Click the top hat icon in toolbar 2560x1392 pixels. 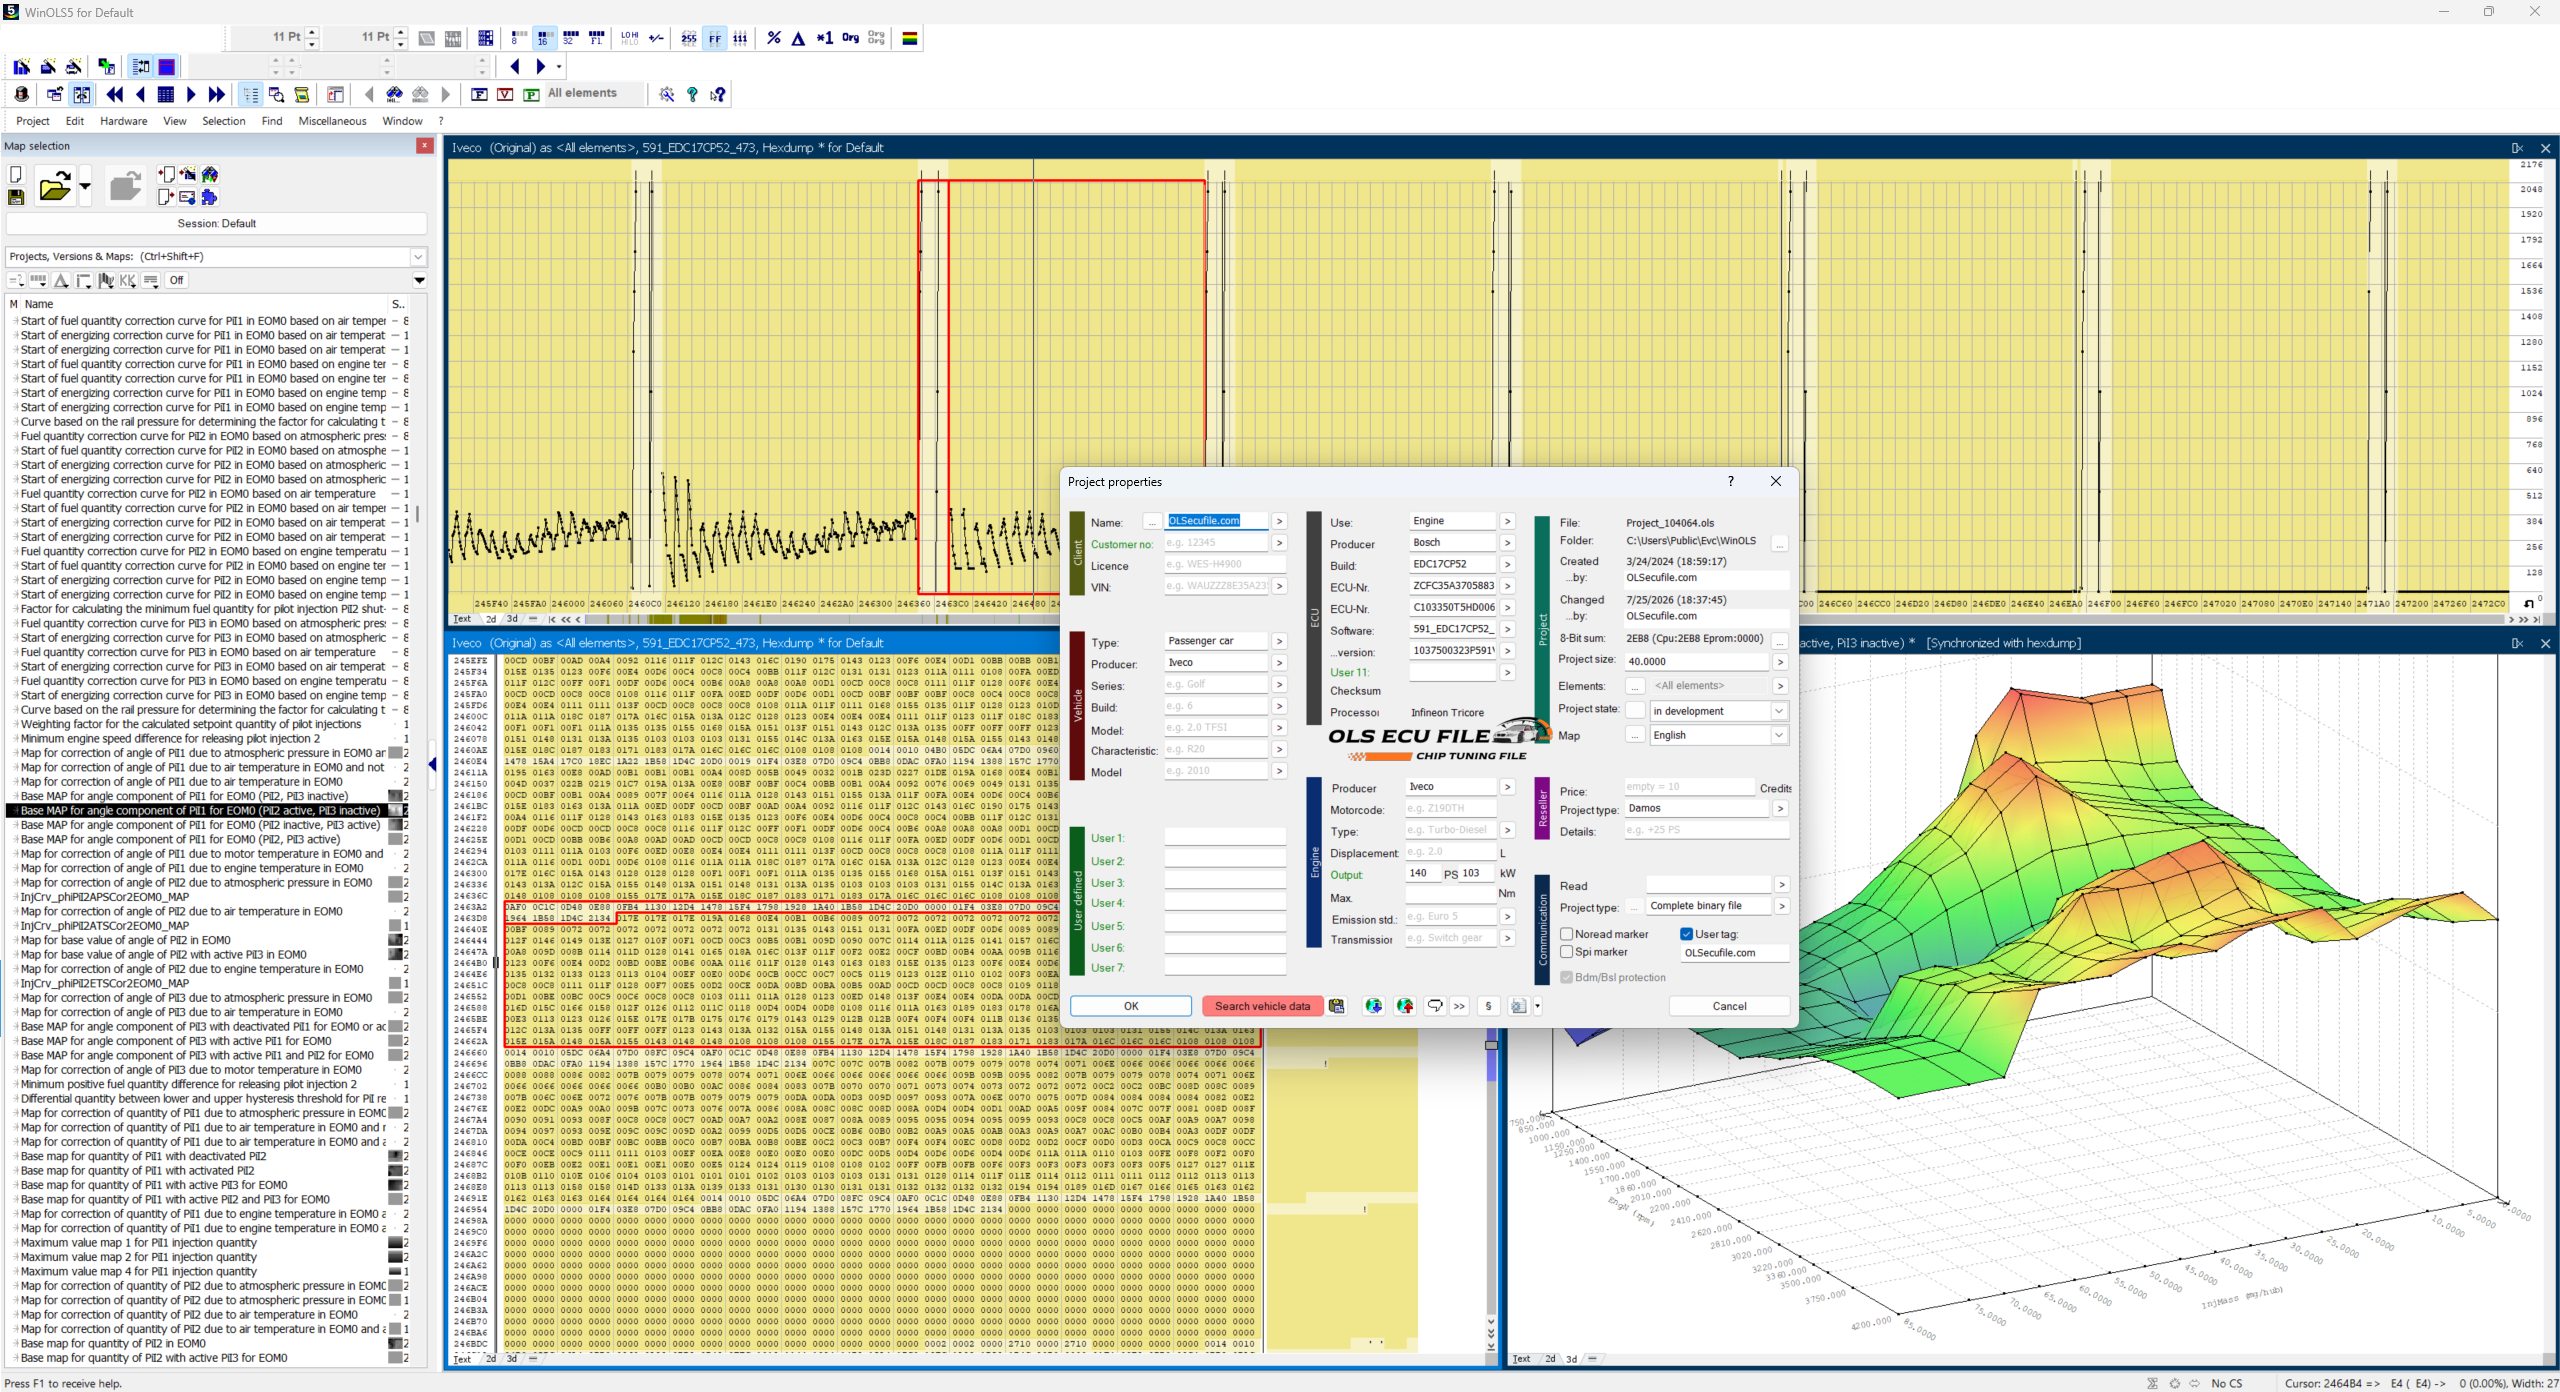[22, 94]
